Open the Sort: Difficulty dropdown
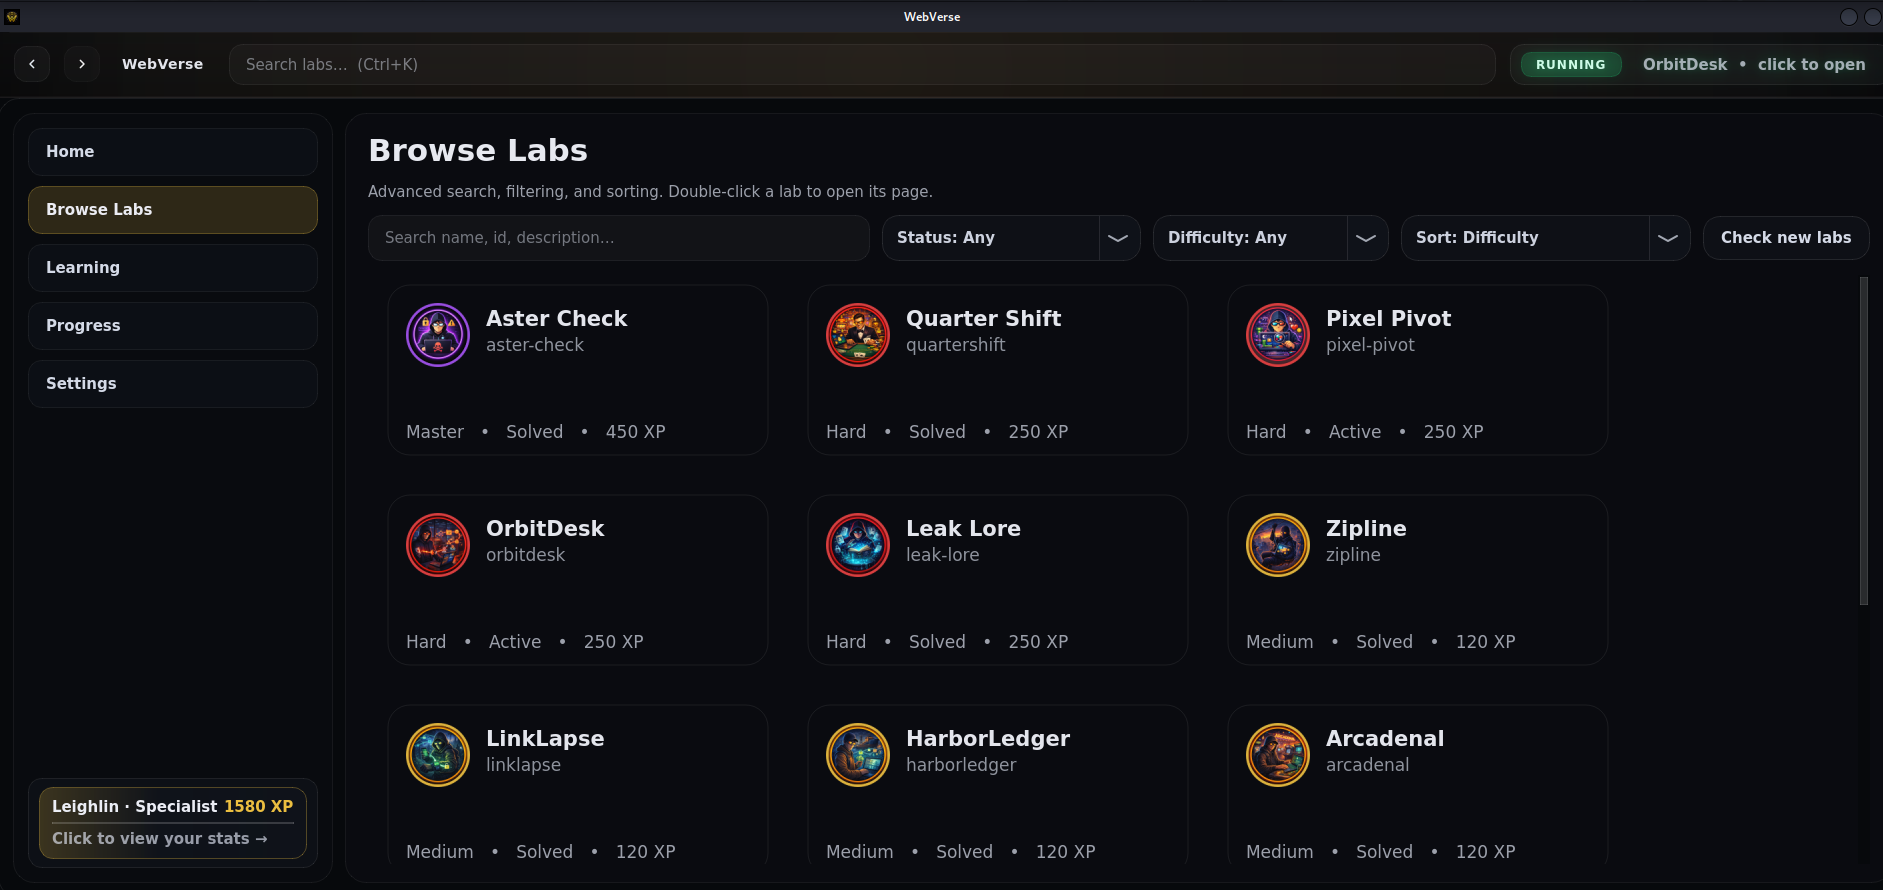1883x890 pixels. coord(1545,238)
